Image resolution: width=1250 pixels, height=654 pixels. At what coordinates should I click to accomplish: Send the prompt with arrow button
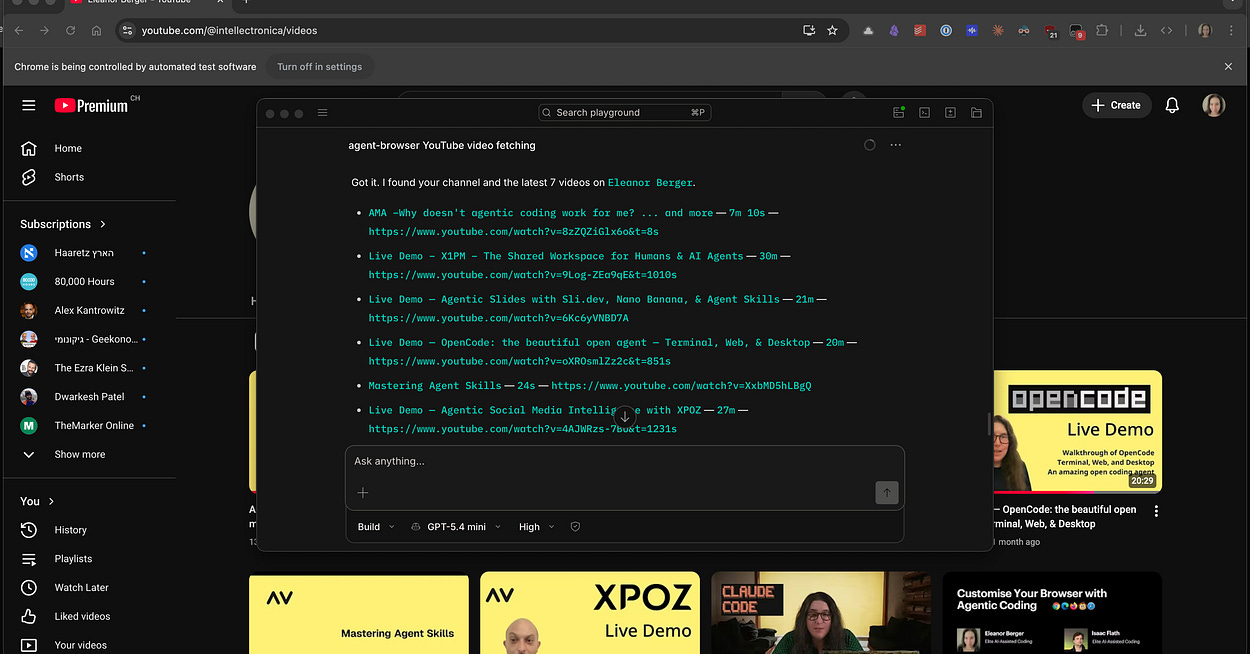pos(886,492)
